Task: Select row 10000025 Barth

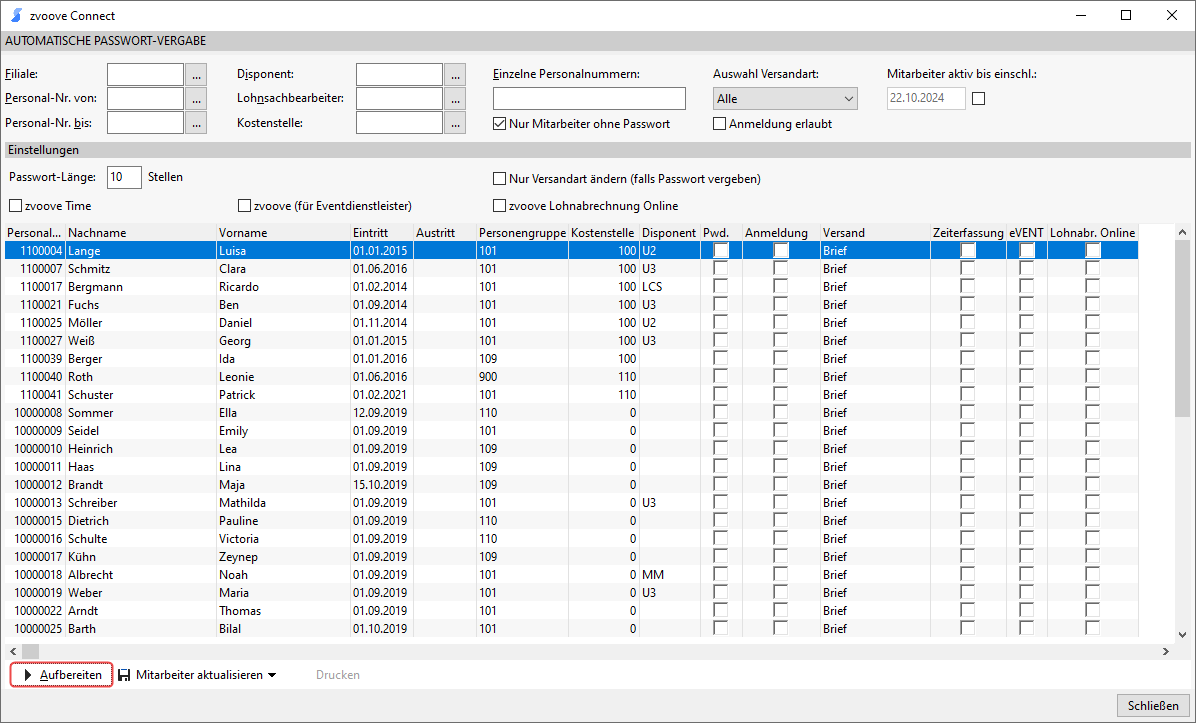Action: pyautogui.click(x=571, y=629)
